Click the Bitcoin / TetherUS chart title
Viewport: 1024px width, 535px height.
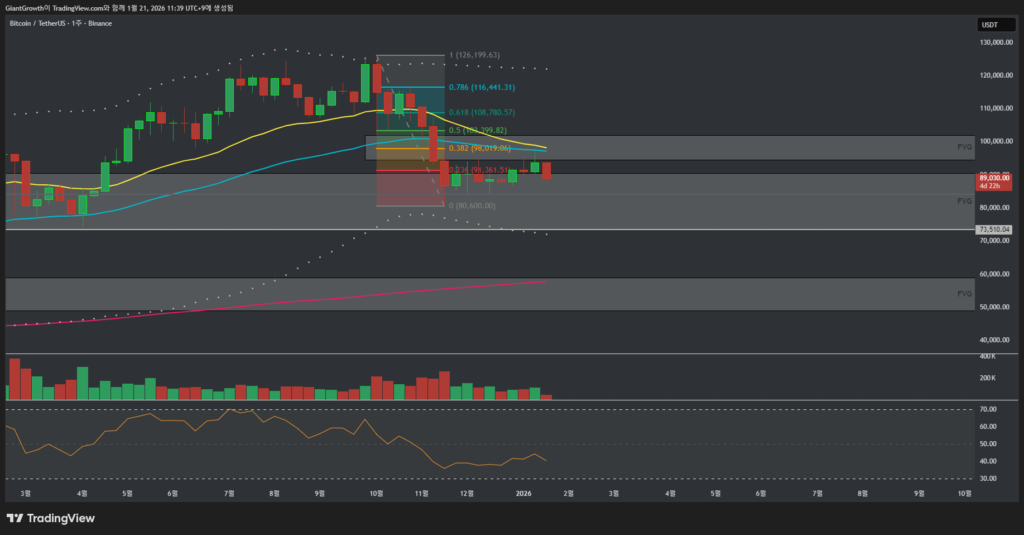click(60, 22)
